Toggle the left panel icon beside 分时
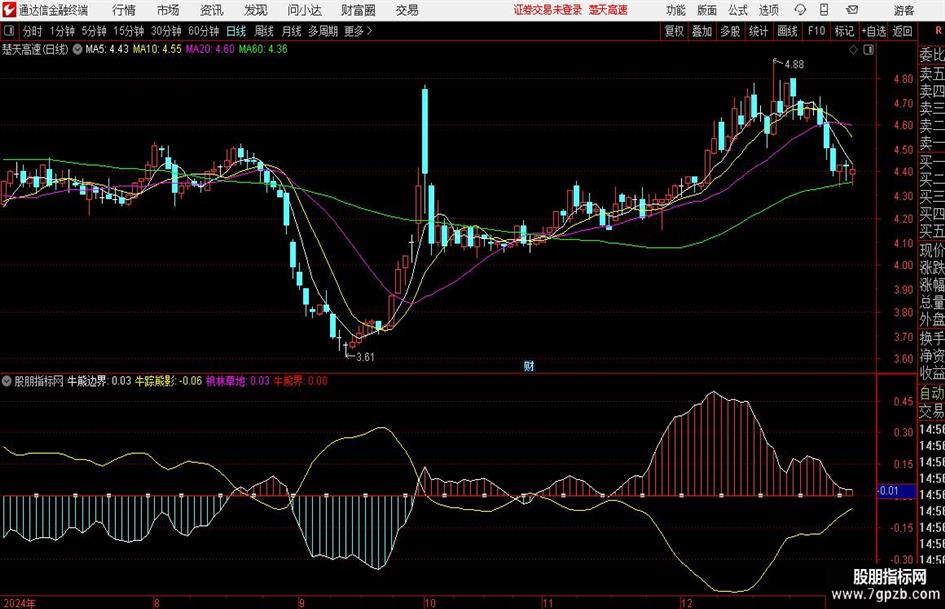Viewport: 945px width, 609px height. [9, 31]
